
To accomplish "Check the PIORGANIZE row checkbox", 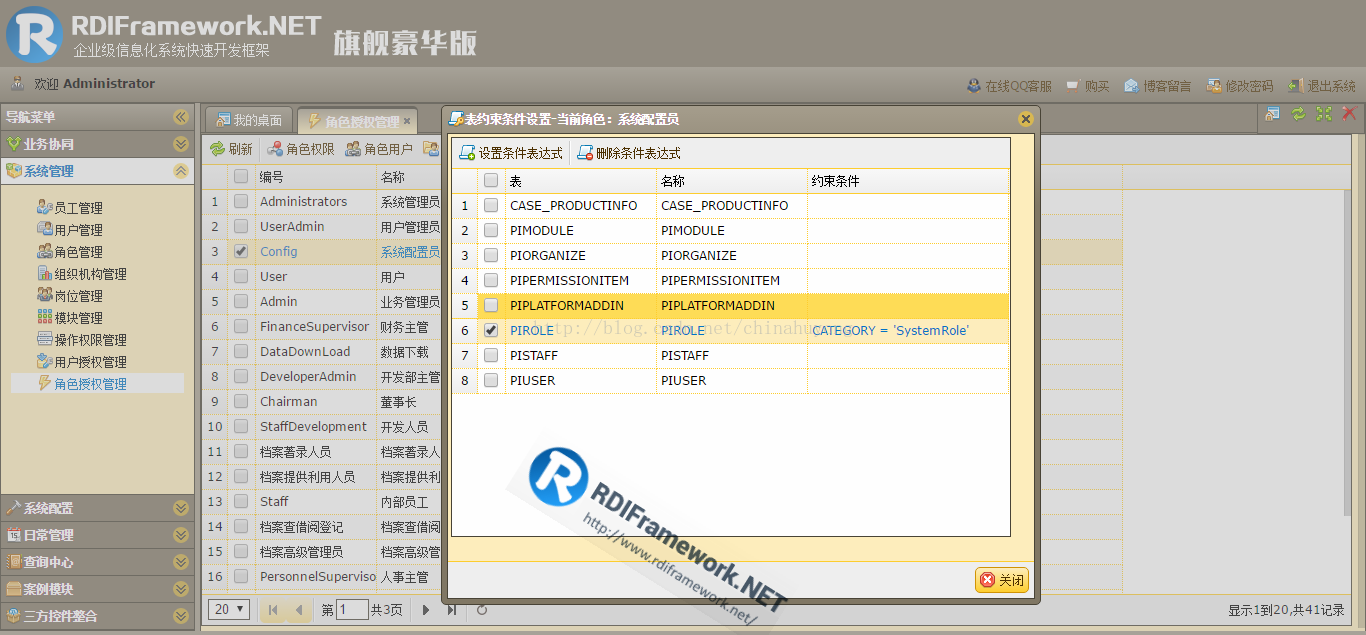I will tap(491, 255).
